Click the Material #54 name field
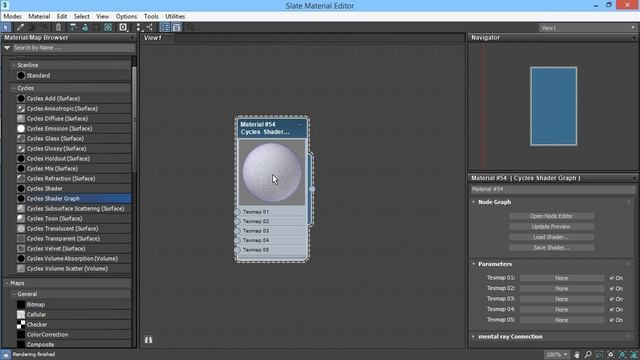 [x=552, y=189]
